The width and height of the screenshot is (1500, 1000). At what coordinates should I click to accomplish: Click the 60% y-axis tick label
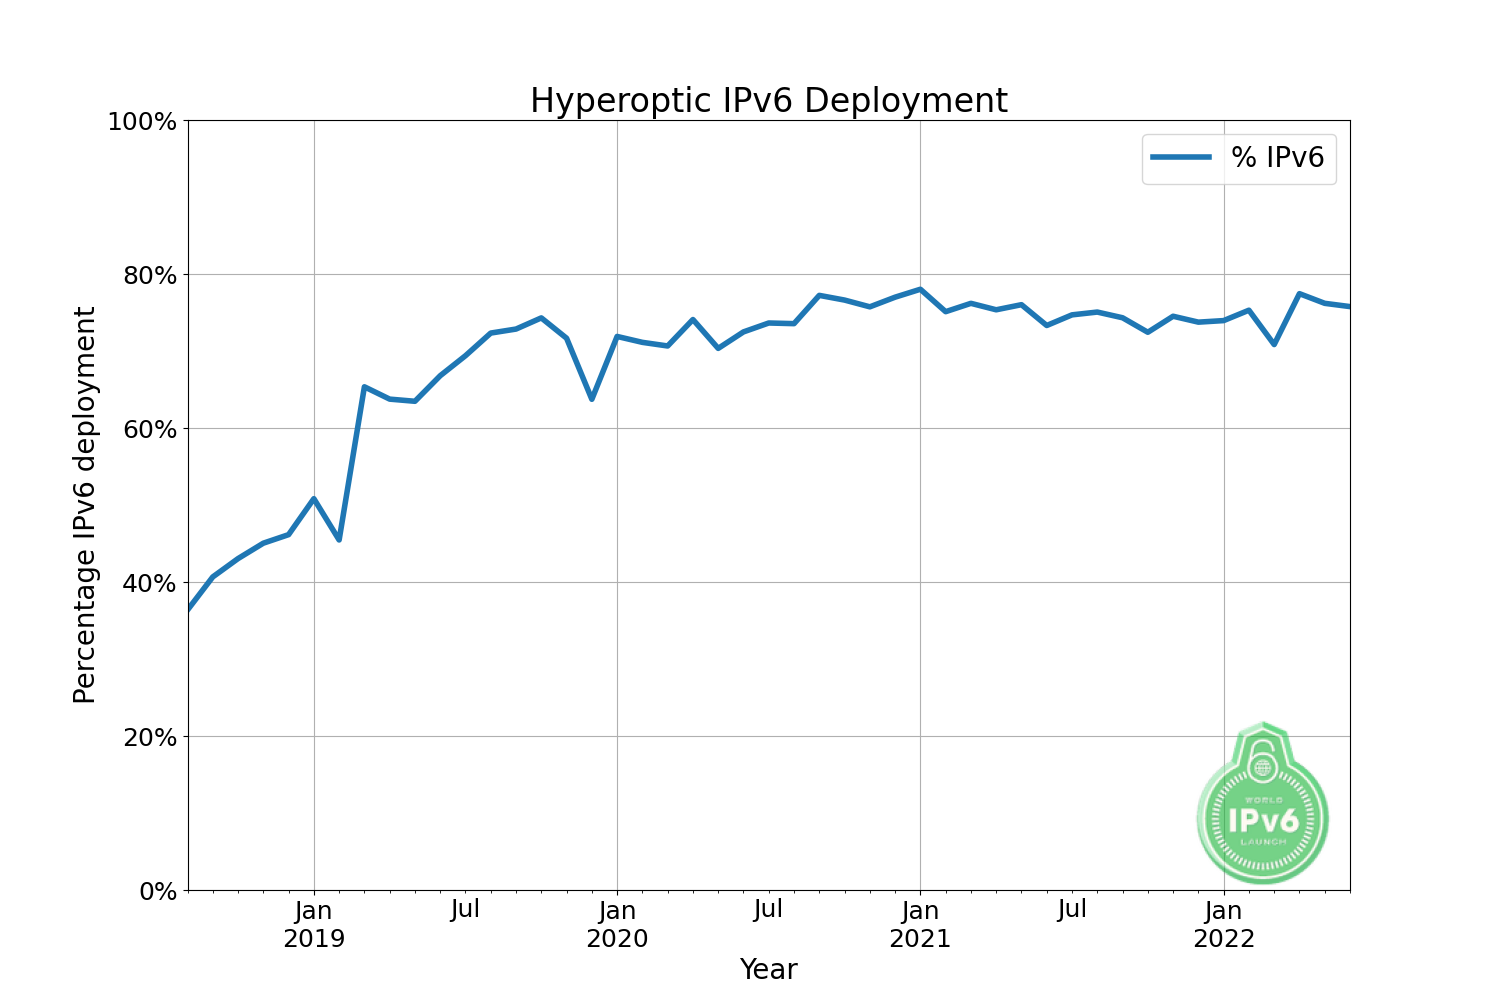(148, 429)
